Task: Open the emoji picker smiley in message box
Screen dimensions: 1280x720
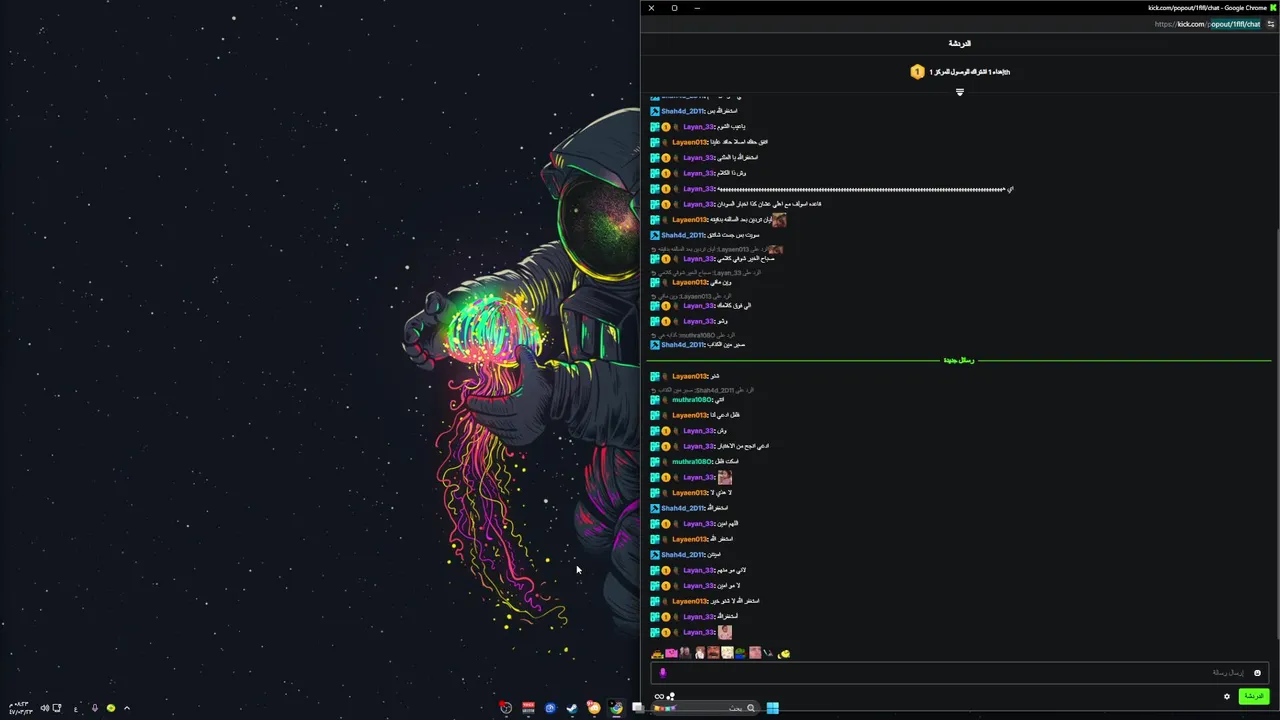Action: [1257, 673]
